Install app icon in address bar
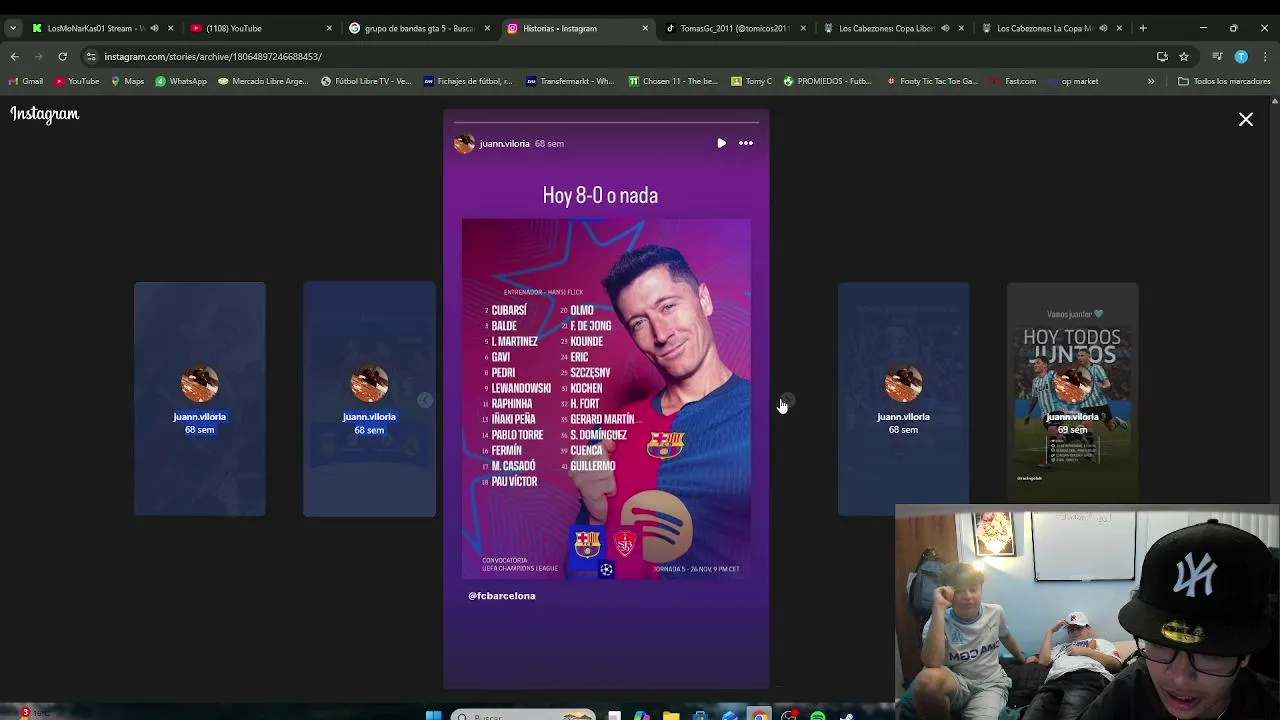 (1162, 57)
